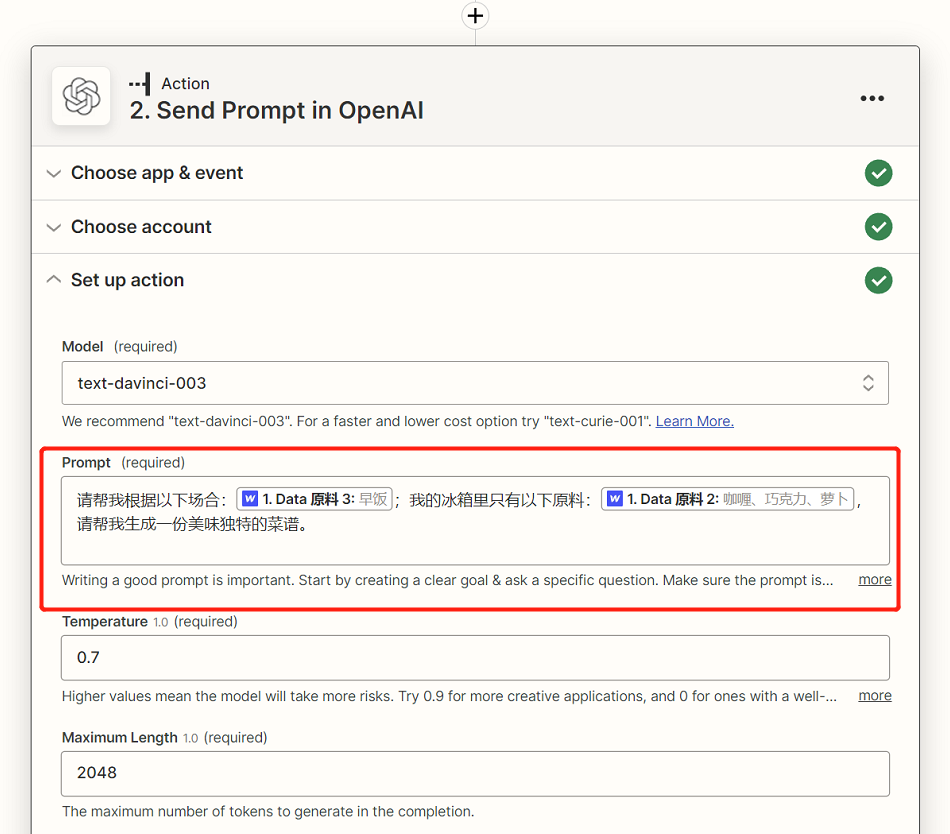Open the Learn More link
The width and height of the screenshot is (950, 834).
pos(694,421)
